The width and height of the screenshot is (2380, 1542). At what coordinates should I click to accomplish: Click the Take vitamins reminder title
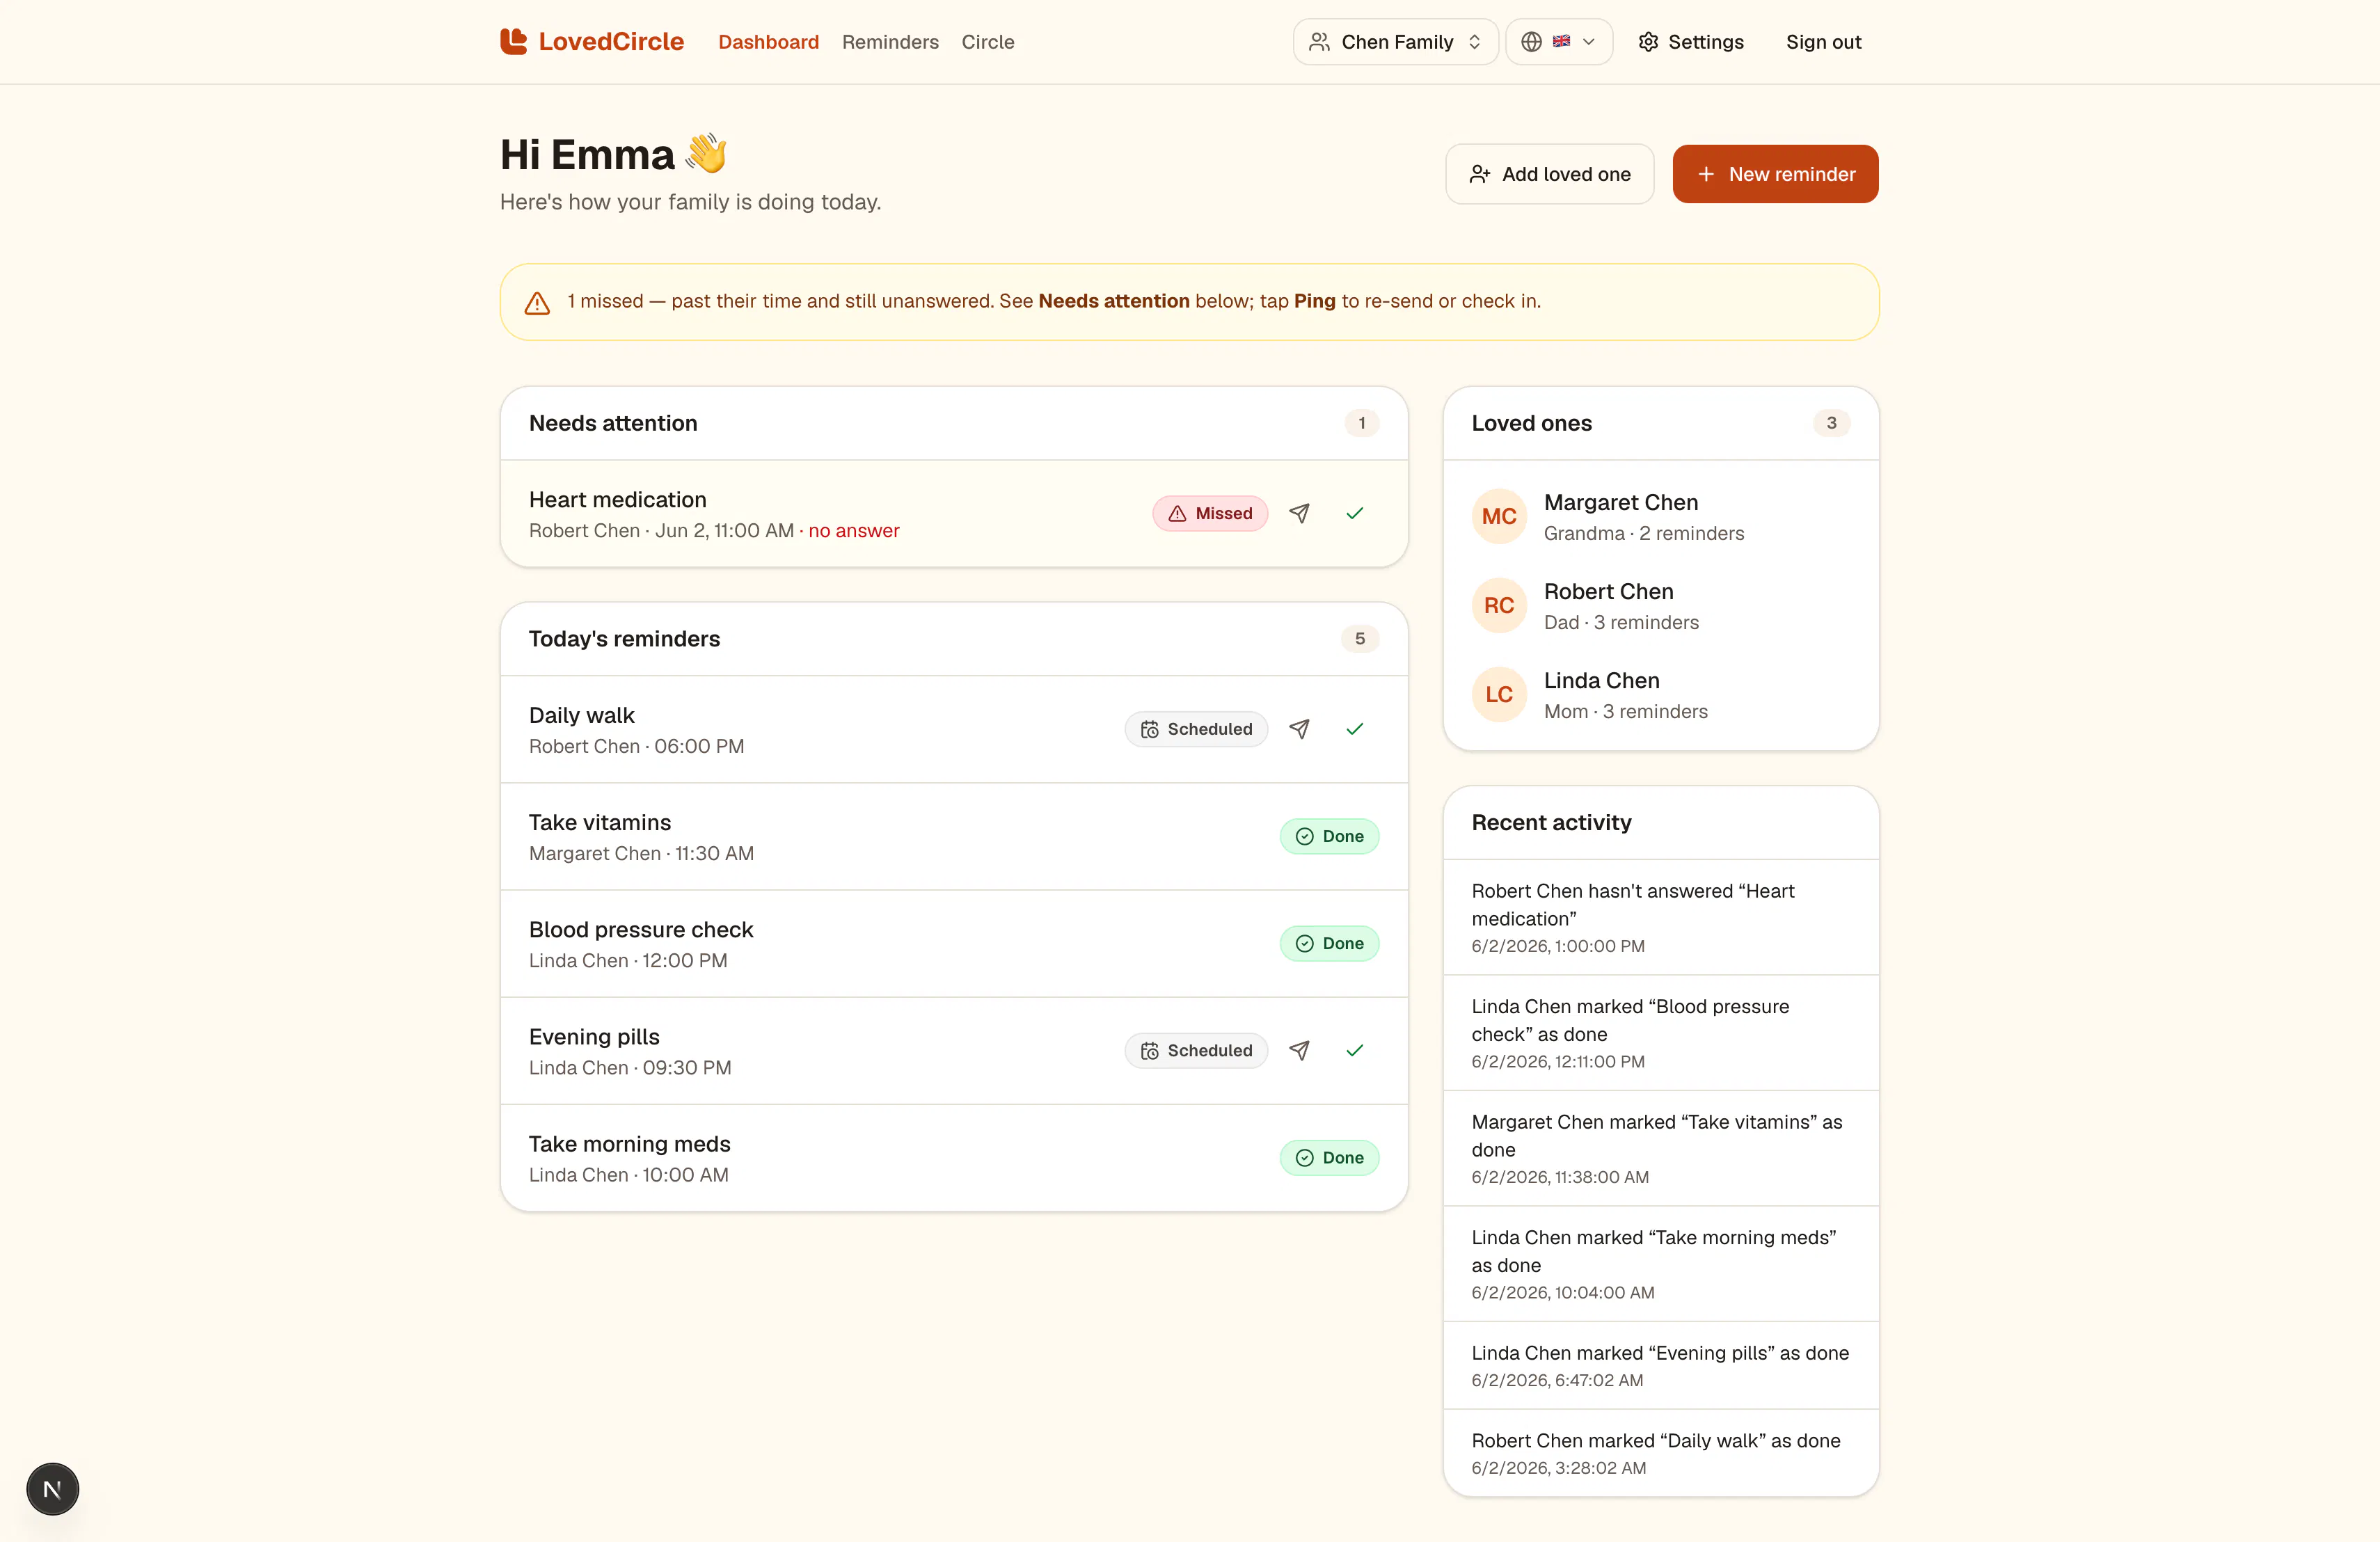599,822
